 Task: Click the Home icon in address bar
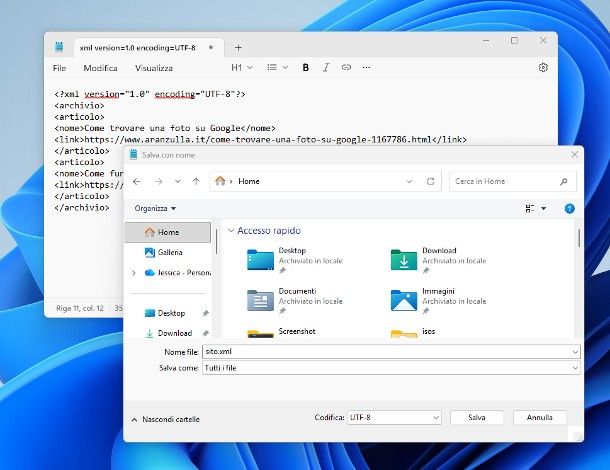(220, 181)
